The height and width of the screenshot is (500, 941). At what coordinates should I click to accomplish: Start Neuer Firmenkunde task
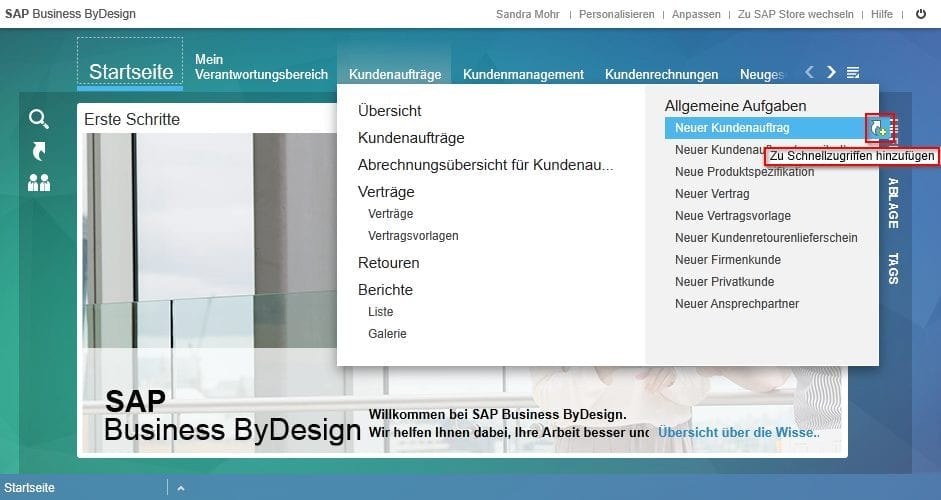728,260
